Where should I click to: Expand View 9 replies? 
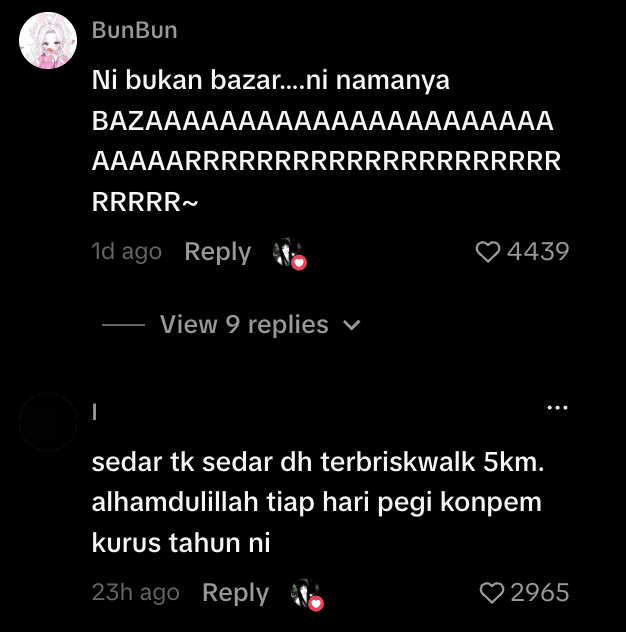tap(244, 324)
